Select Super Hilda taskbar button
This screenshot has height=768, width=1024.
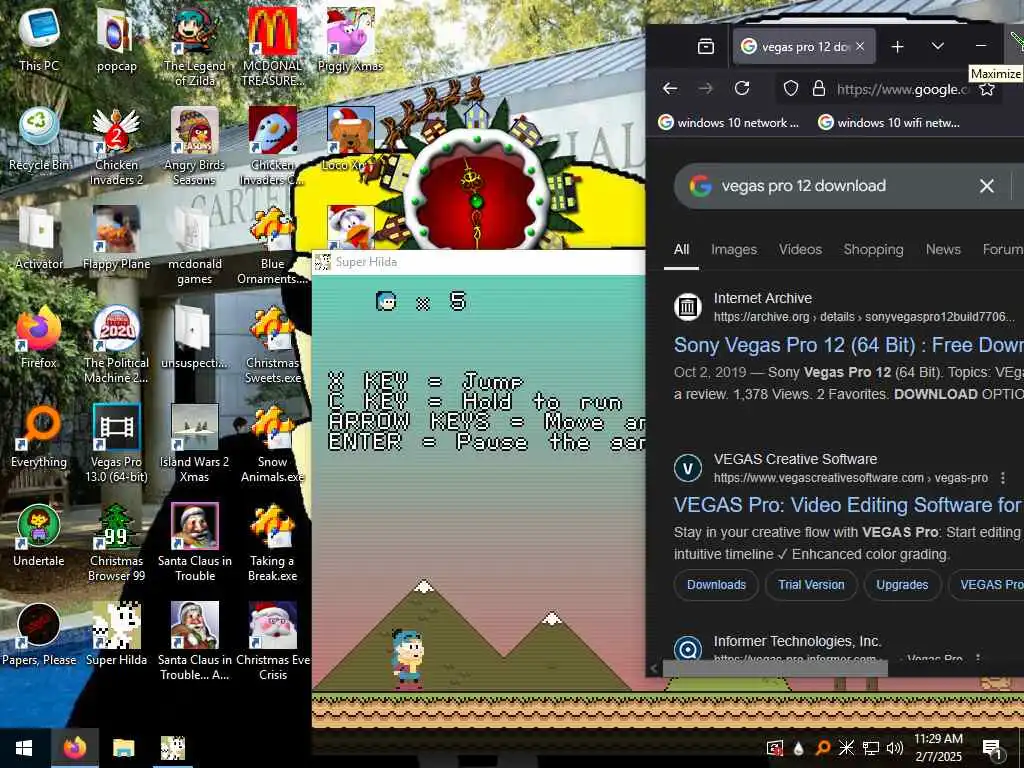click(173, 748)
